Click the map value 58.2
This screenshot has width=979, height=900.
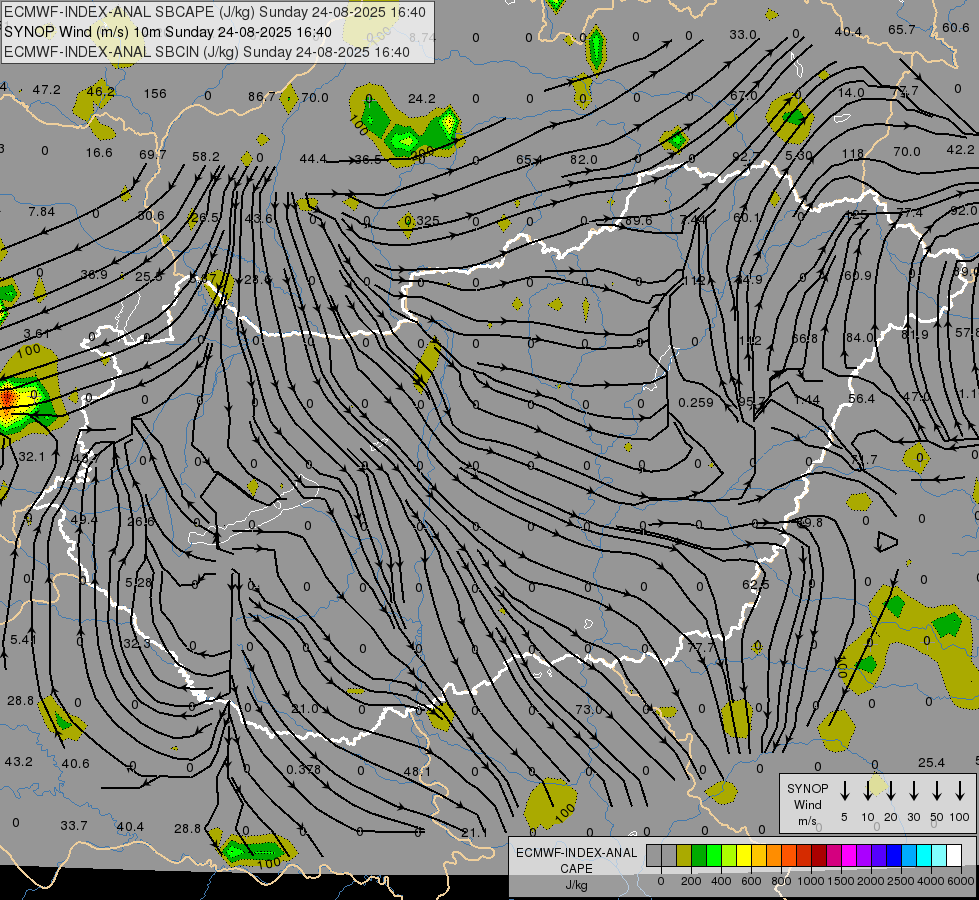tap(205, 156)
